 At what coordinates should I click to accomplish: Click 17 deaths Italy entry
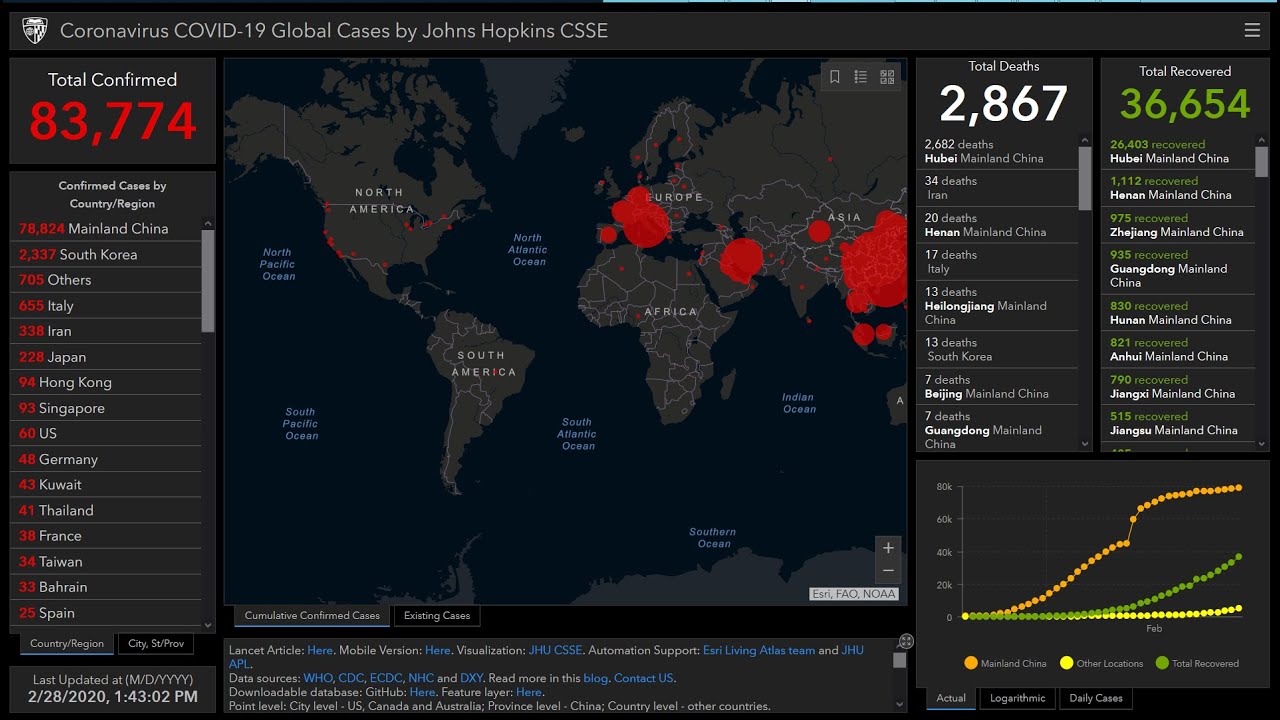tap(997, 262)
